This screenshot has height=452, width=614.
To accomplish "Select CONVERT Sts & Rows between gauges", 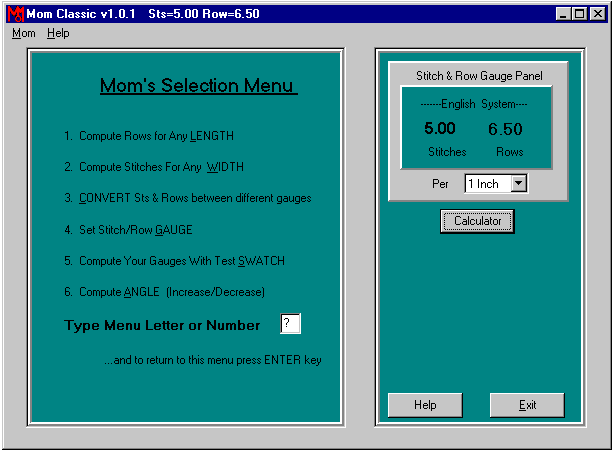I will coord(194,198).
